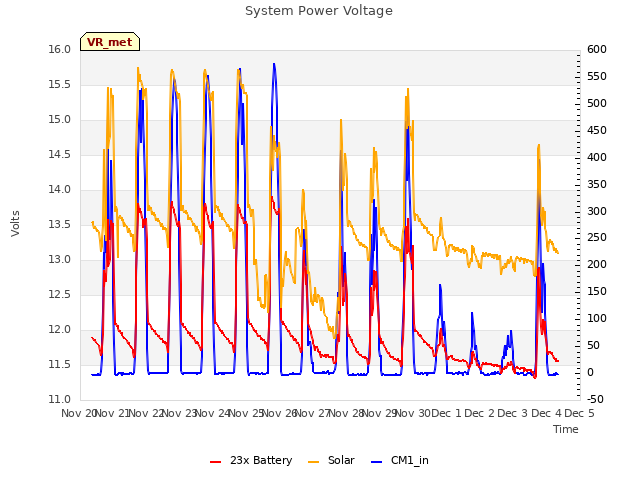Image resolution: width=640 pixels, height=480 pixels.
Task: Click the 600 right axis tick label
Action: tap(597, 49)
